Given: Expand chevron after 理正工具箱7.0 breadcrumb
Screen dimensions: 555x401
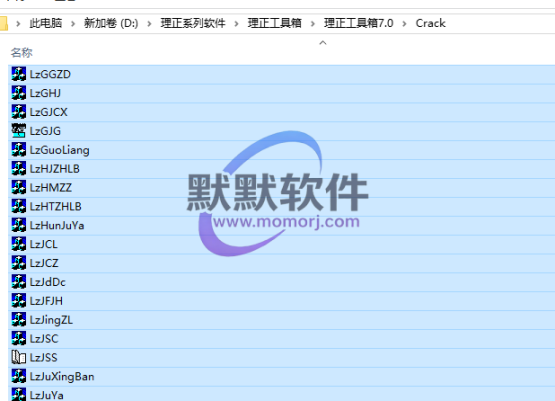Looking at the screenshot, I should pyautogui.click(x=404, y=24).
